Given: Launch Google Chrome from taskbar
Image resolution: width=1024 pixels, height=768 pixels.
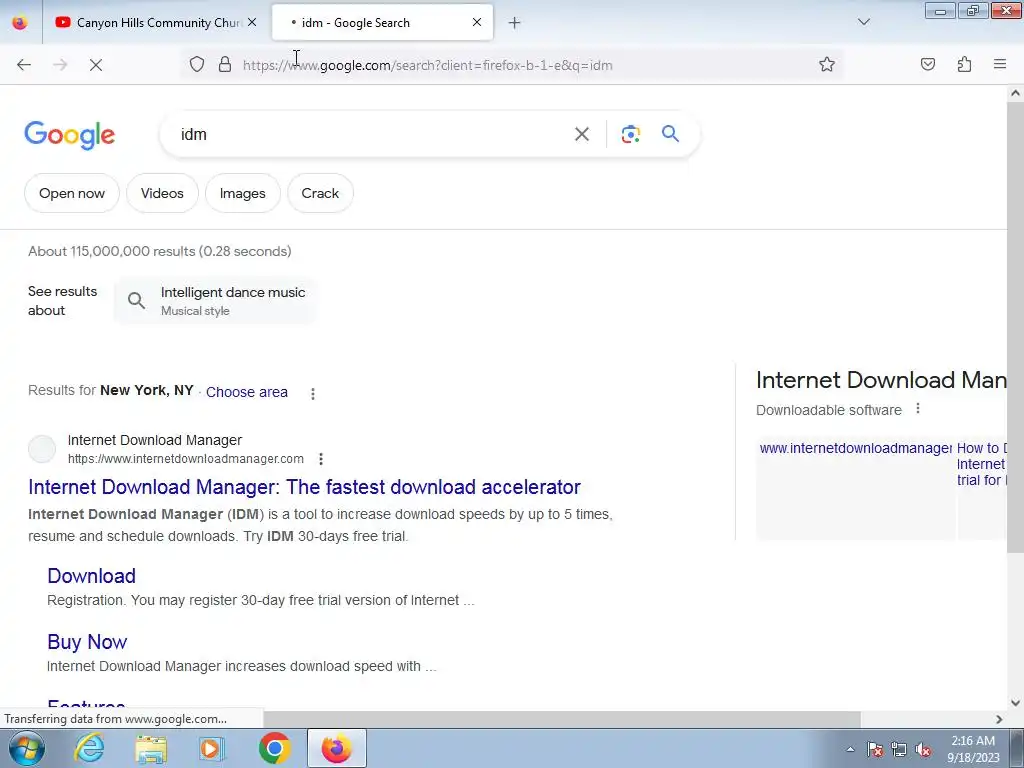Looking at the screenshot, I should point(274,748).
